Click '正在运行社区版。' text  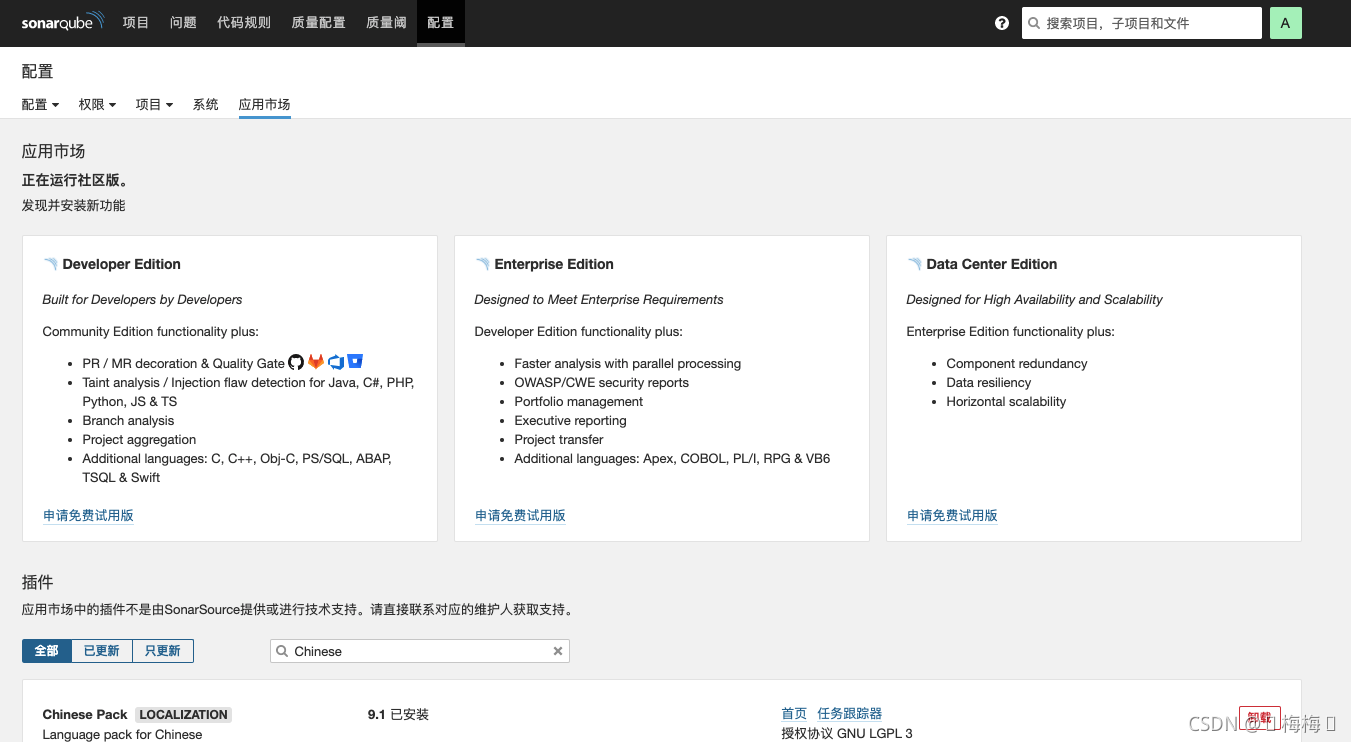tap(75, 180)
